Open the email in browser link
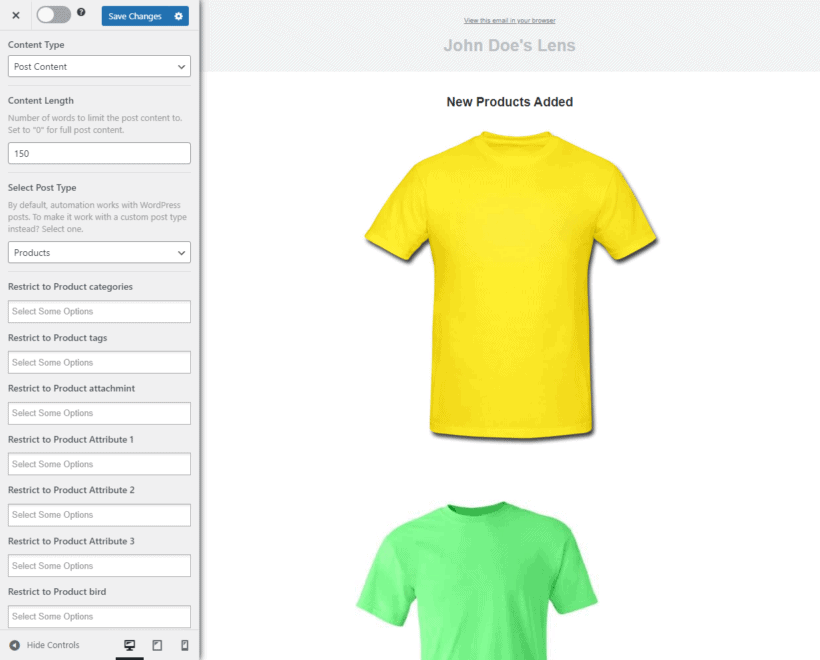820x660 pixels. pyautogui.click(x=510, y=20)
